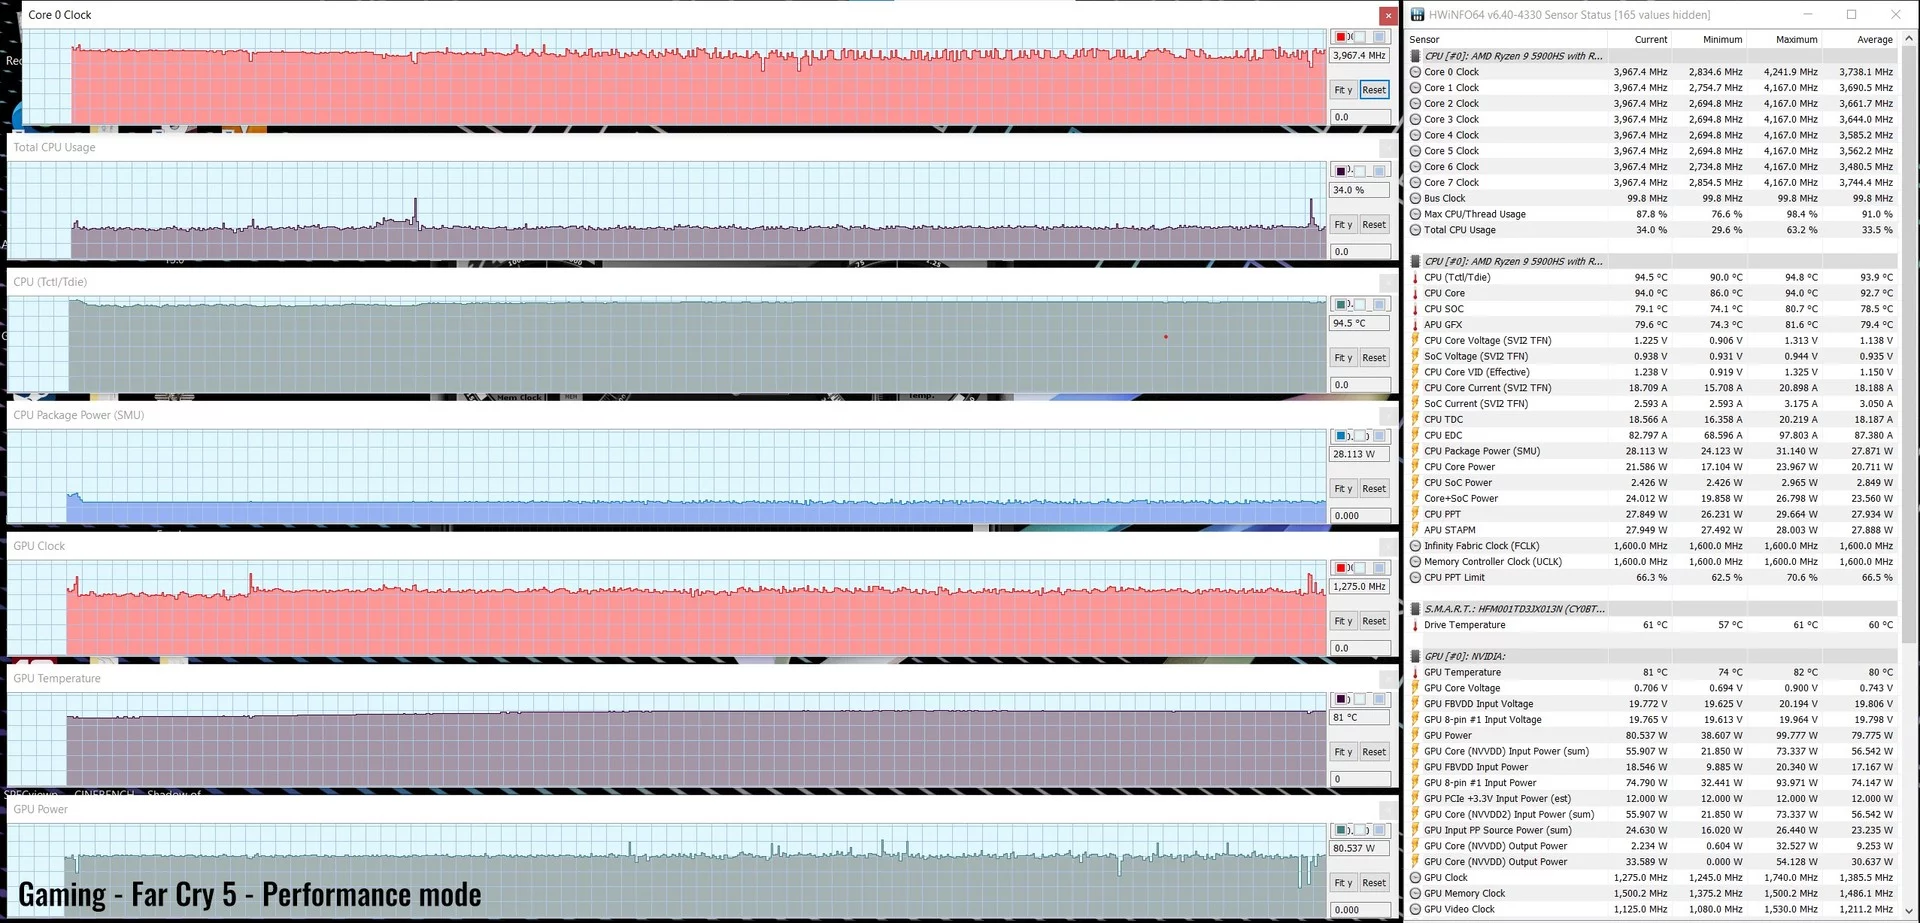Reset the GPU Temperature graph
Viewport: 1920px width, 923px height.
point(1374,752)
